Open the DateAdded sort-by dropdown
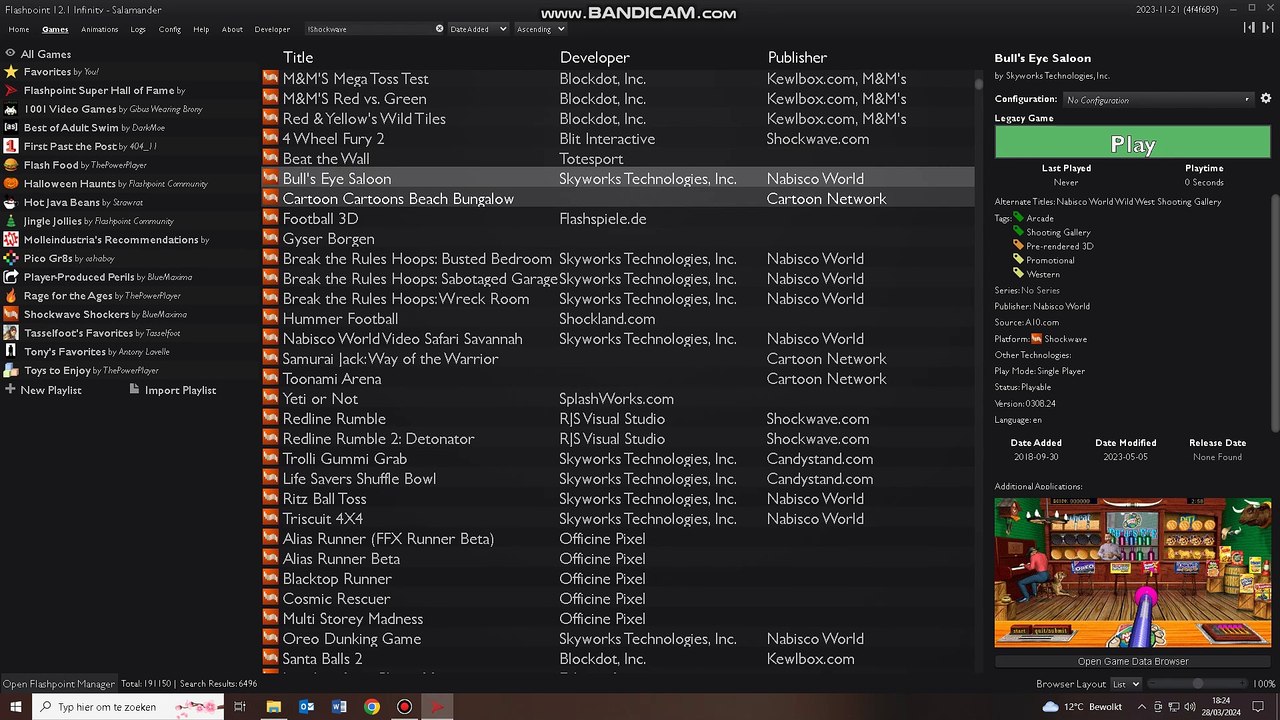The width and height of the screenshot is (1280, 720). click(478, 29)
